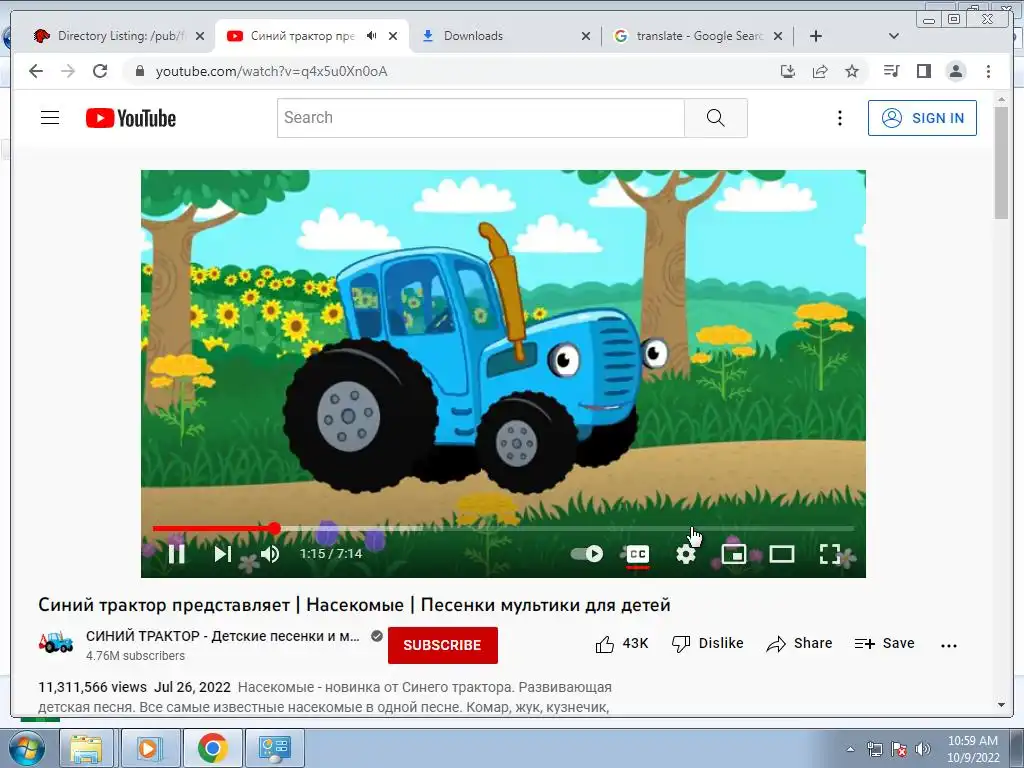Open the Action Center flag icon
The width and height of the screenshot is (1024, 768).
coord(899,749)
